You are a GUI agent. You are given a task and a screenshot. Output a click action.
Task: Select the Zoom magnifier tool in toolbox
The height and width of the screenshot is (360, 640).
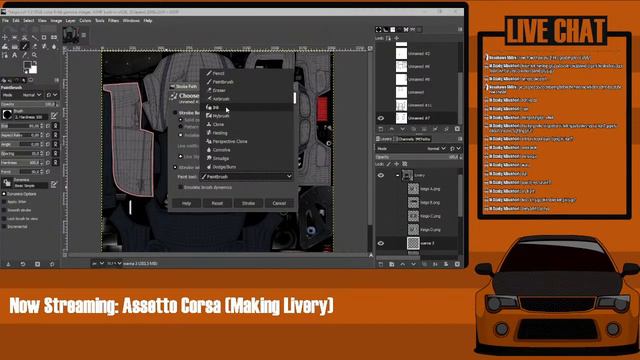pos(34,55)
